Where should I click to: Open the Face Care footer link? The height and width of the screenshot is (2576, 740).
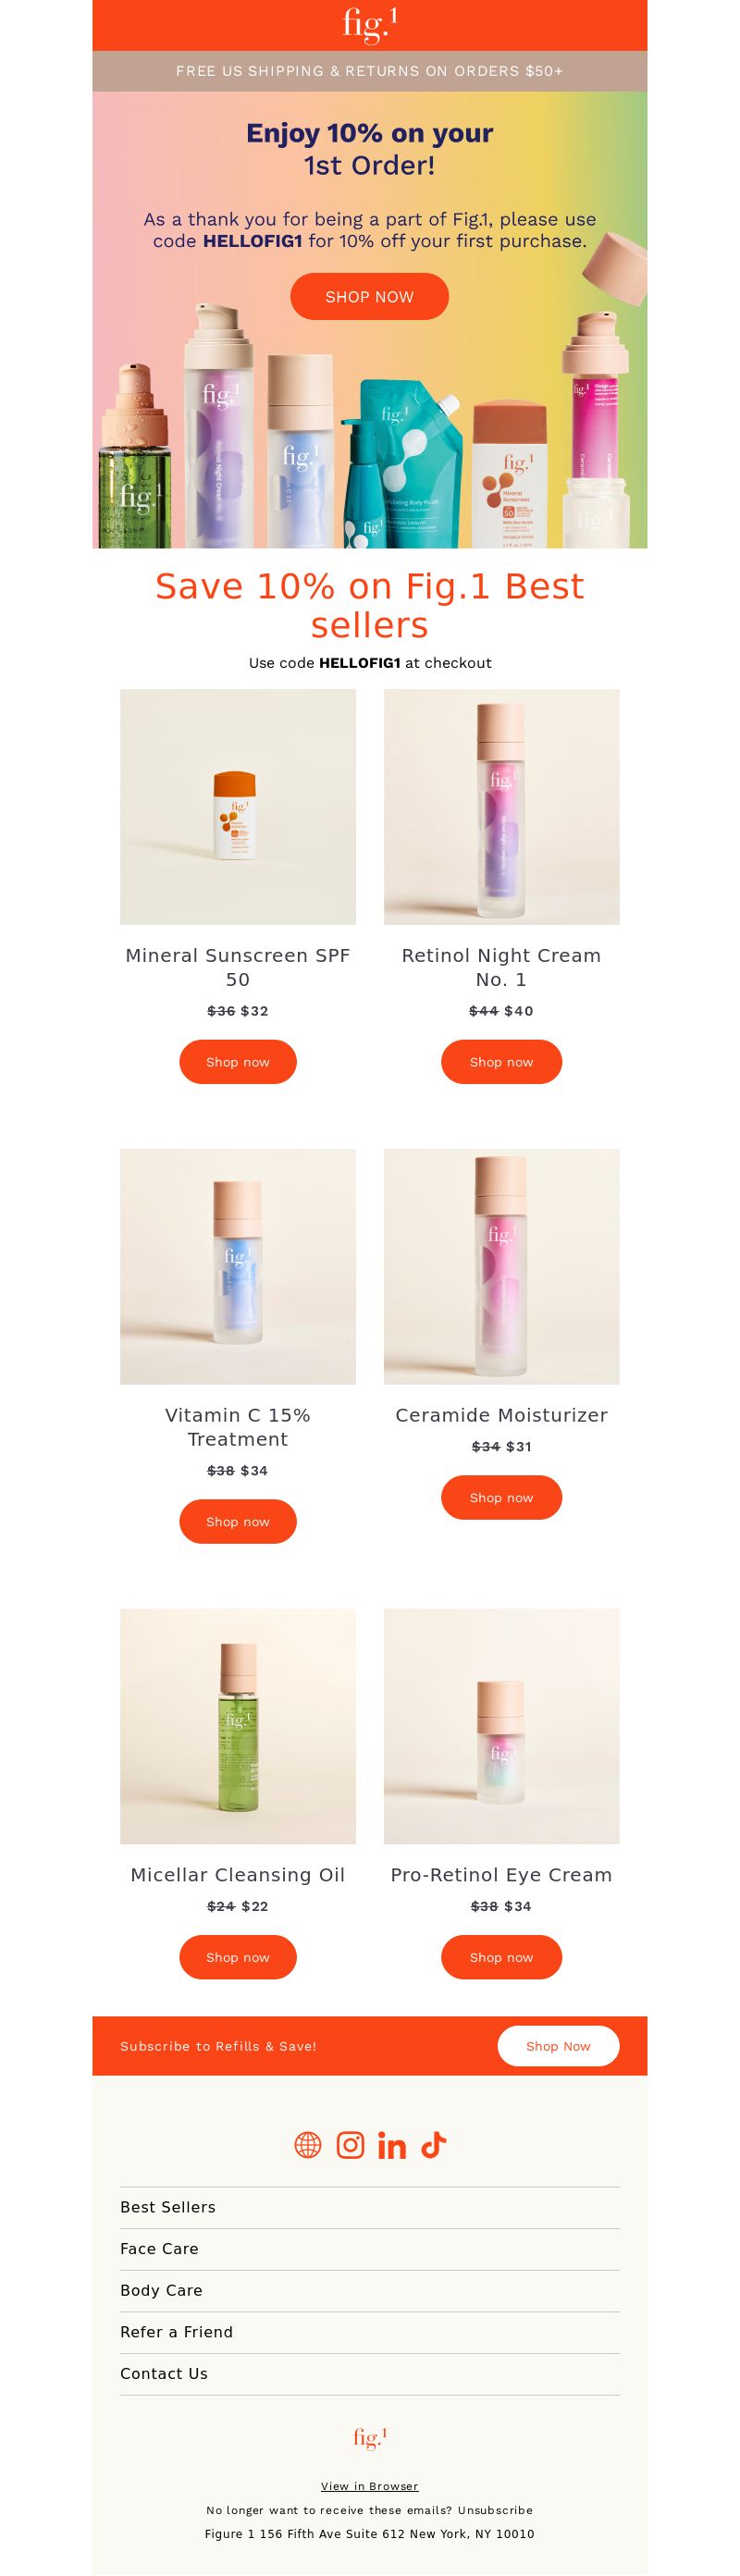click(x=159, y=2249)
